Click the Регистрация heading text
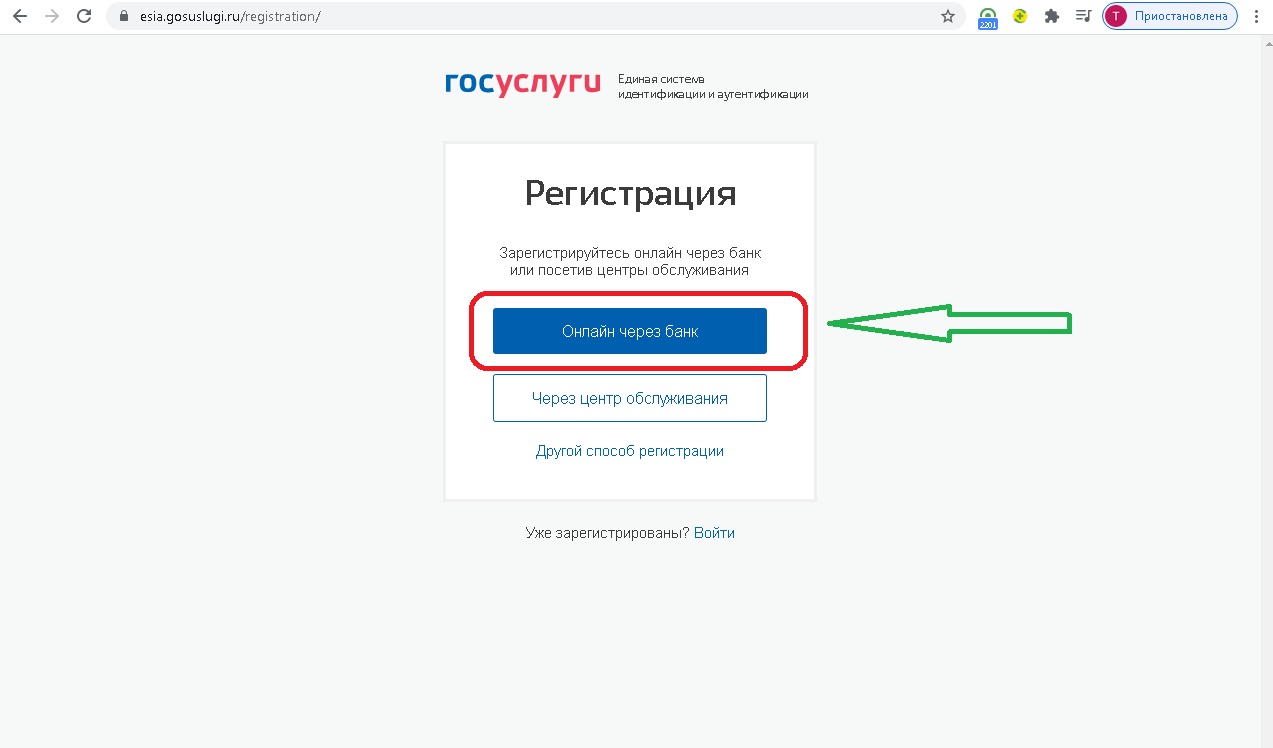The width and height of the screenshot is (1273, 748). tap(630, 194)
